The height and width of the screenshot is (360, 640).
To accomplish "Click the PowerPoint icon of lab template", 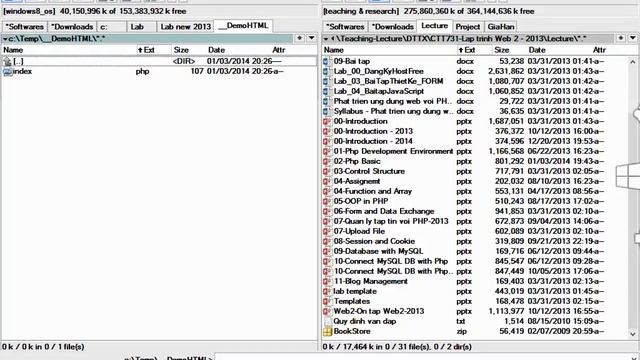I will point(327,291).
